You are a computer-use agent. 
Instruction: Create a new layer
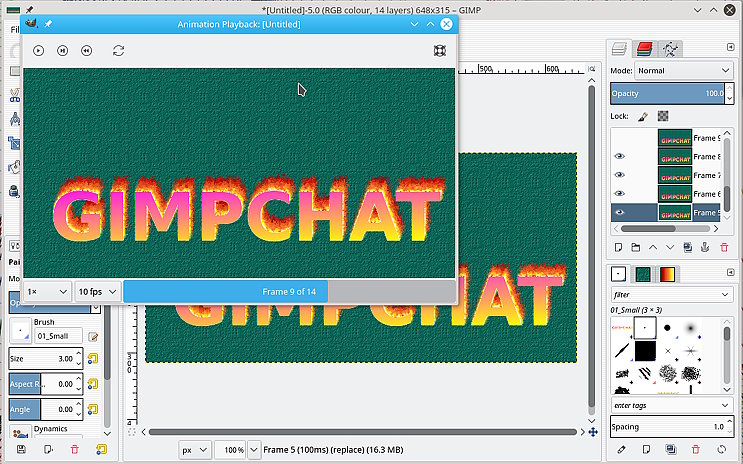tap(618, 247)
